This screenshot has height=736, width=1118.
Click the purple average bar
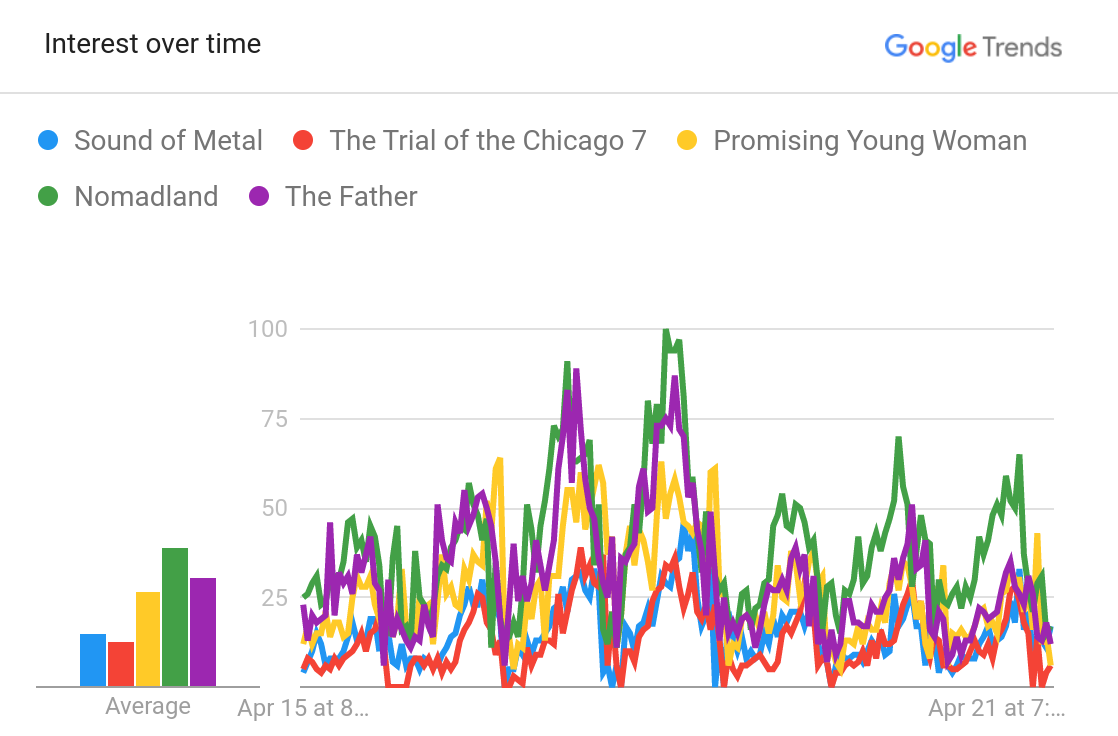coord(203,632)
